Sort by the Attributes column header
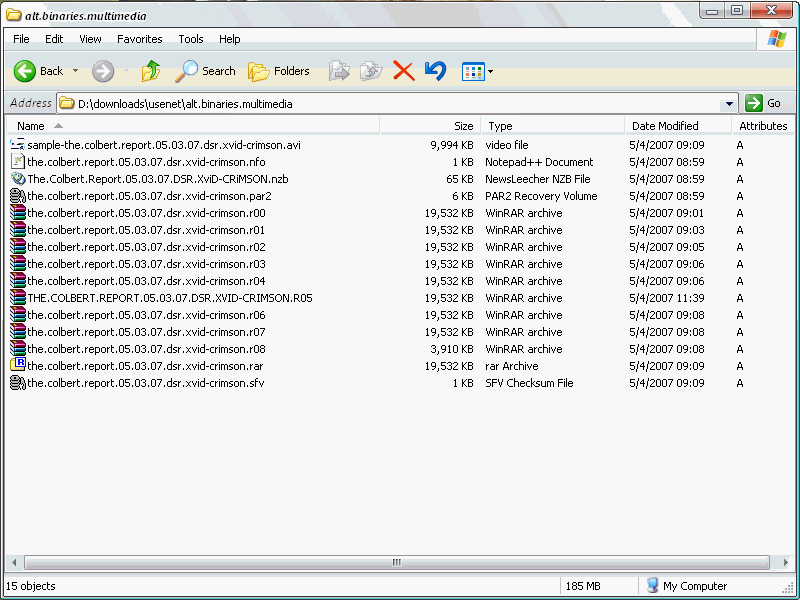 click(763, 126)
